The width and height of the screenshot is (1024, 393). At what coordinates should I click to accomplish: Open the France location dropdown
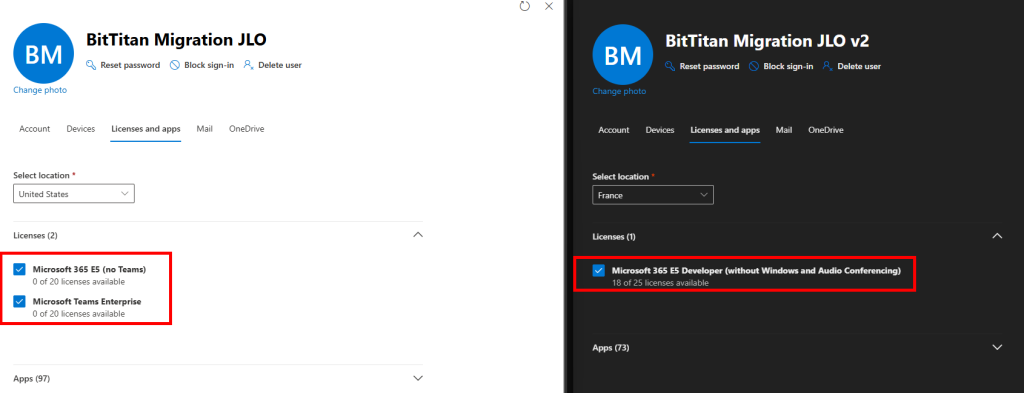click(x=652, y=195)
